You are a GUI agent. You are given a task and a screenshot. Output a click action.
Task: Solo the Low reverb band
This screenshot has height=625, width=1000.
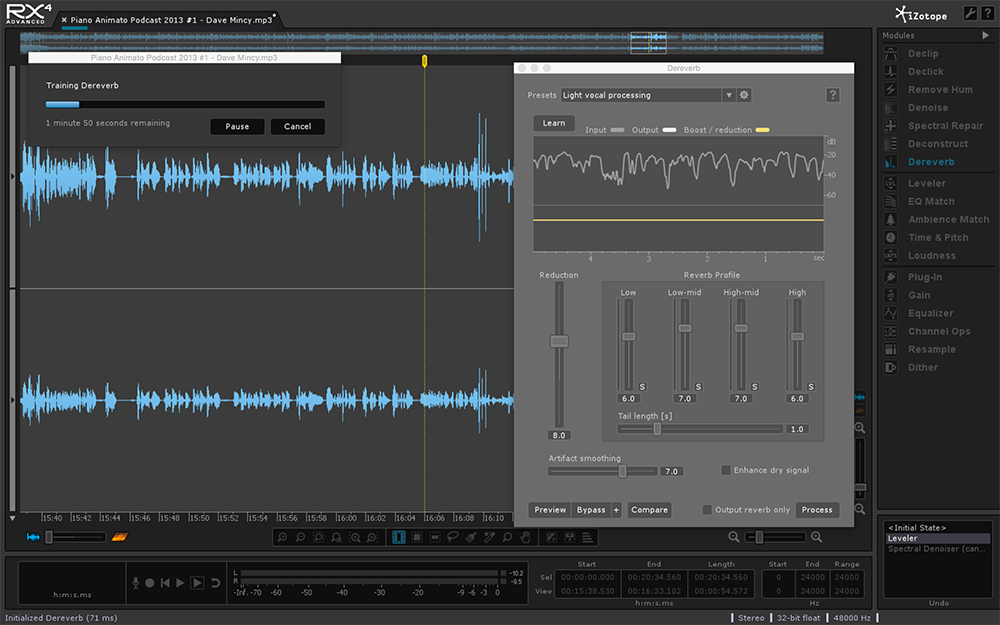[x=642, y=387]
